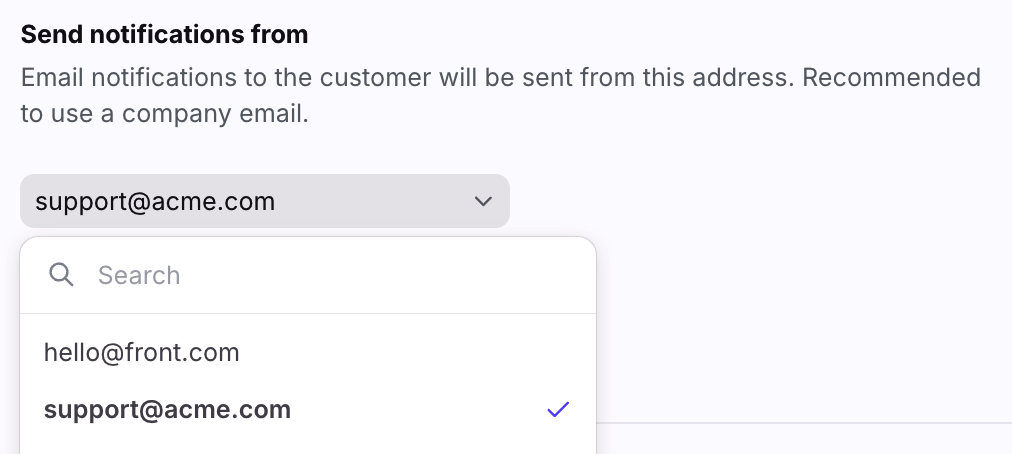Viewport: 1012px width, 454px height.
Task: Click the selected-item tick mark icon
Action: pyautogui.click(x=558, y=410)
